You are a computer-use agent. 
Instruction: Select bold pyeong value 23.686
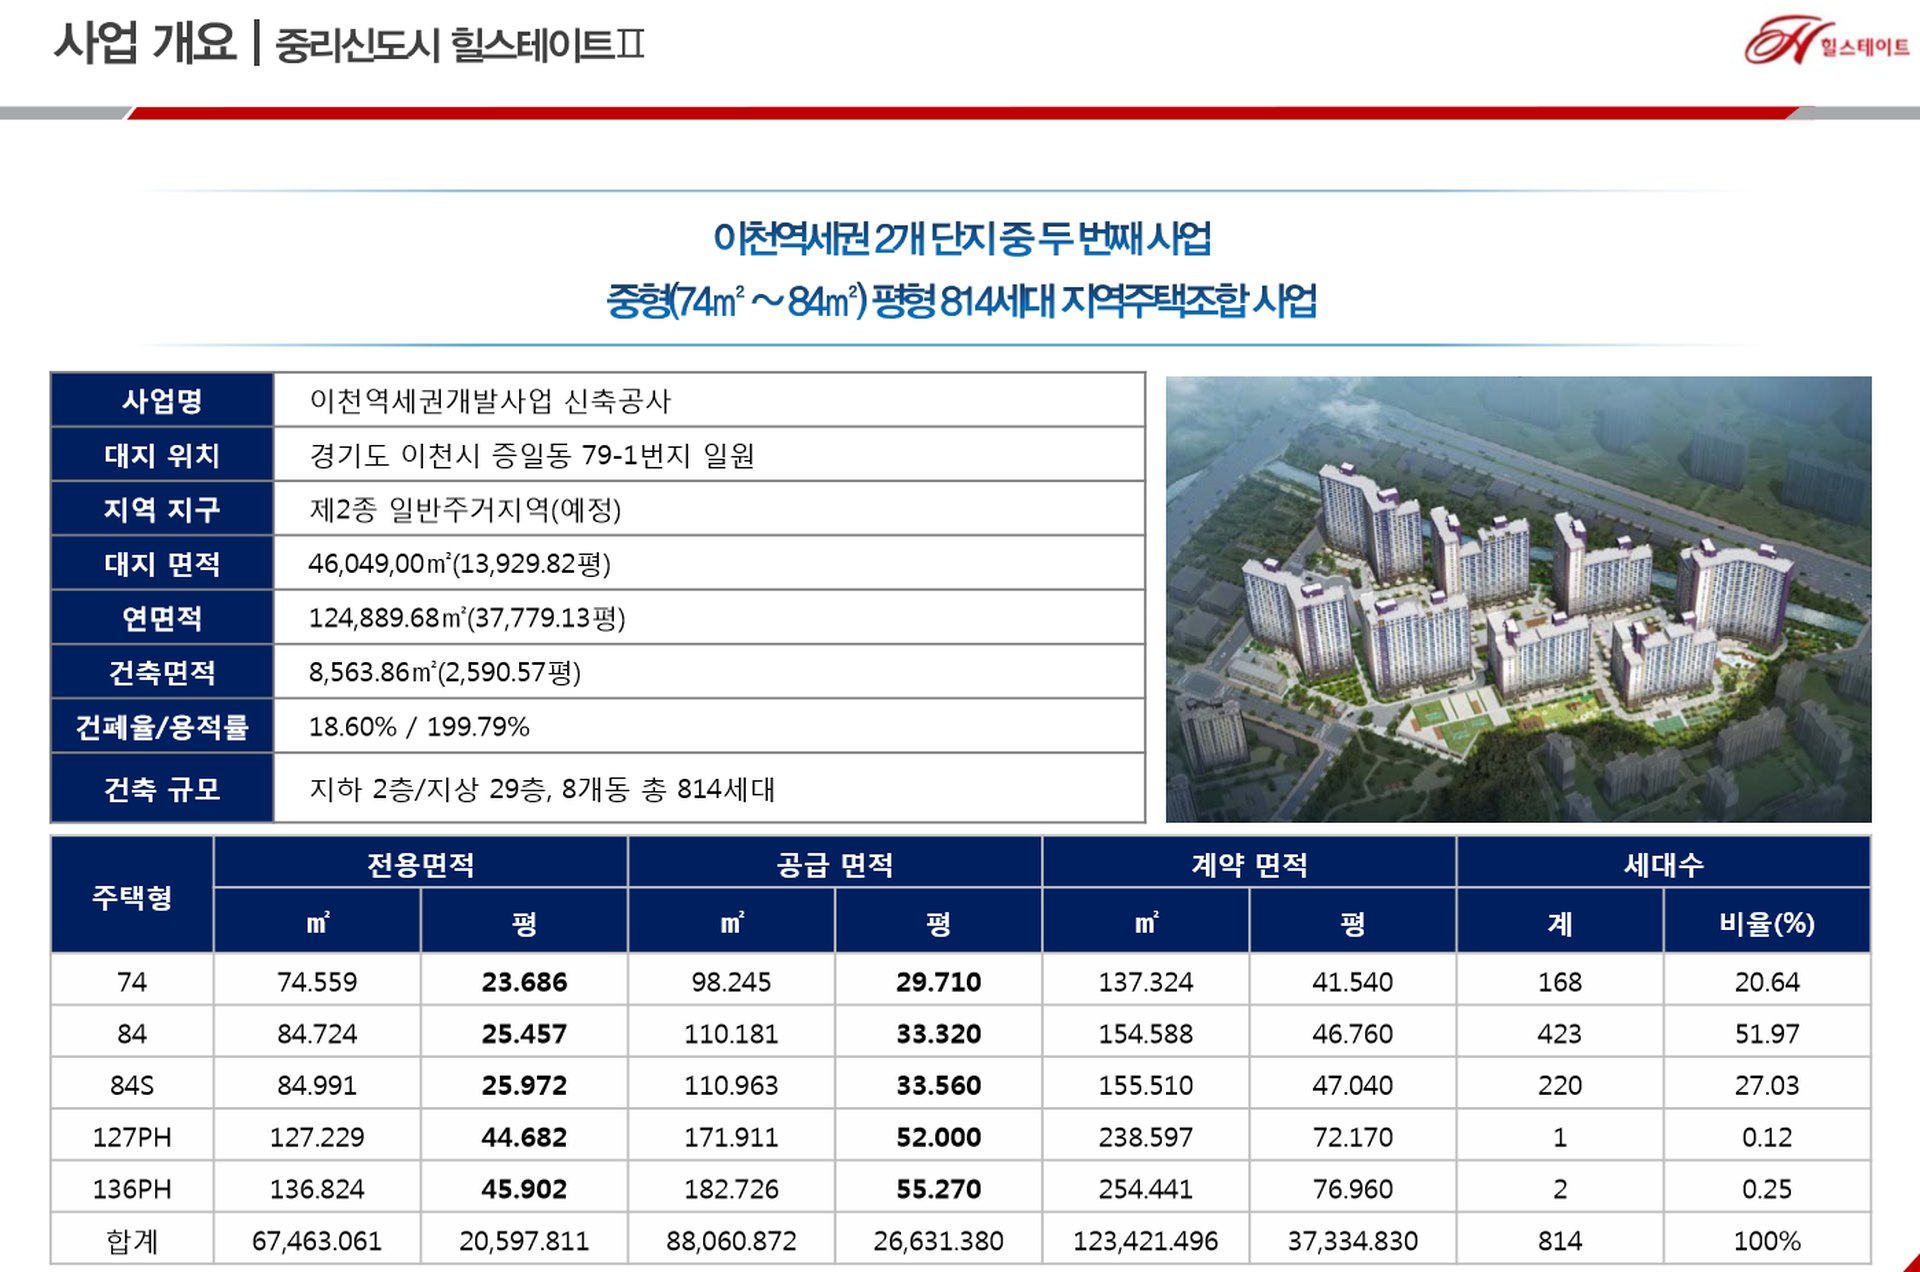pyautogui.click(x=524, y=982)
